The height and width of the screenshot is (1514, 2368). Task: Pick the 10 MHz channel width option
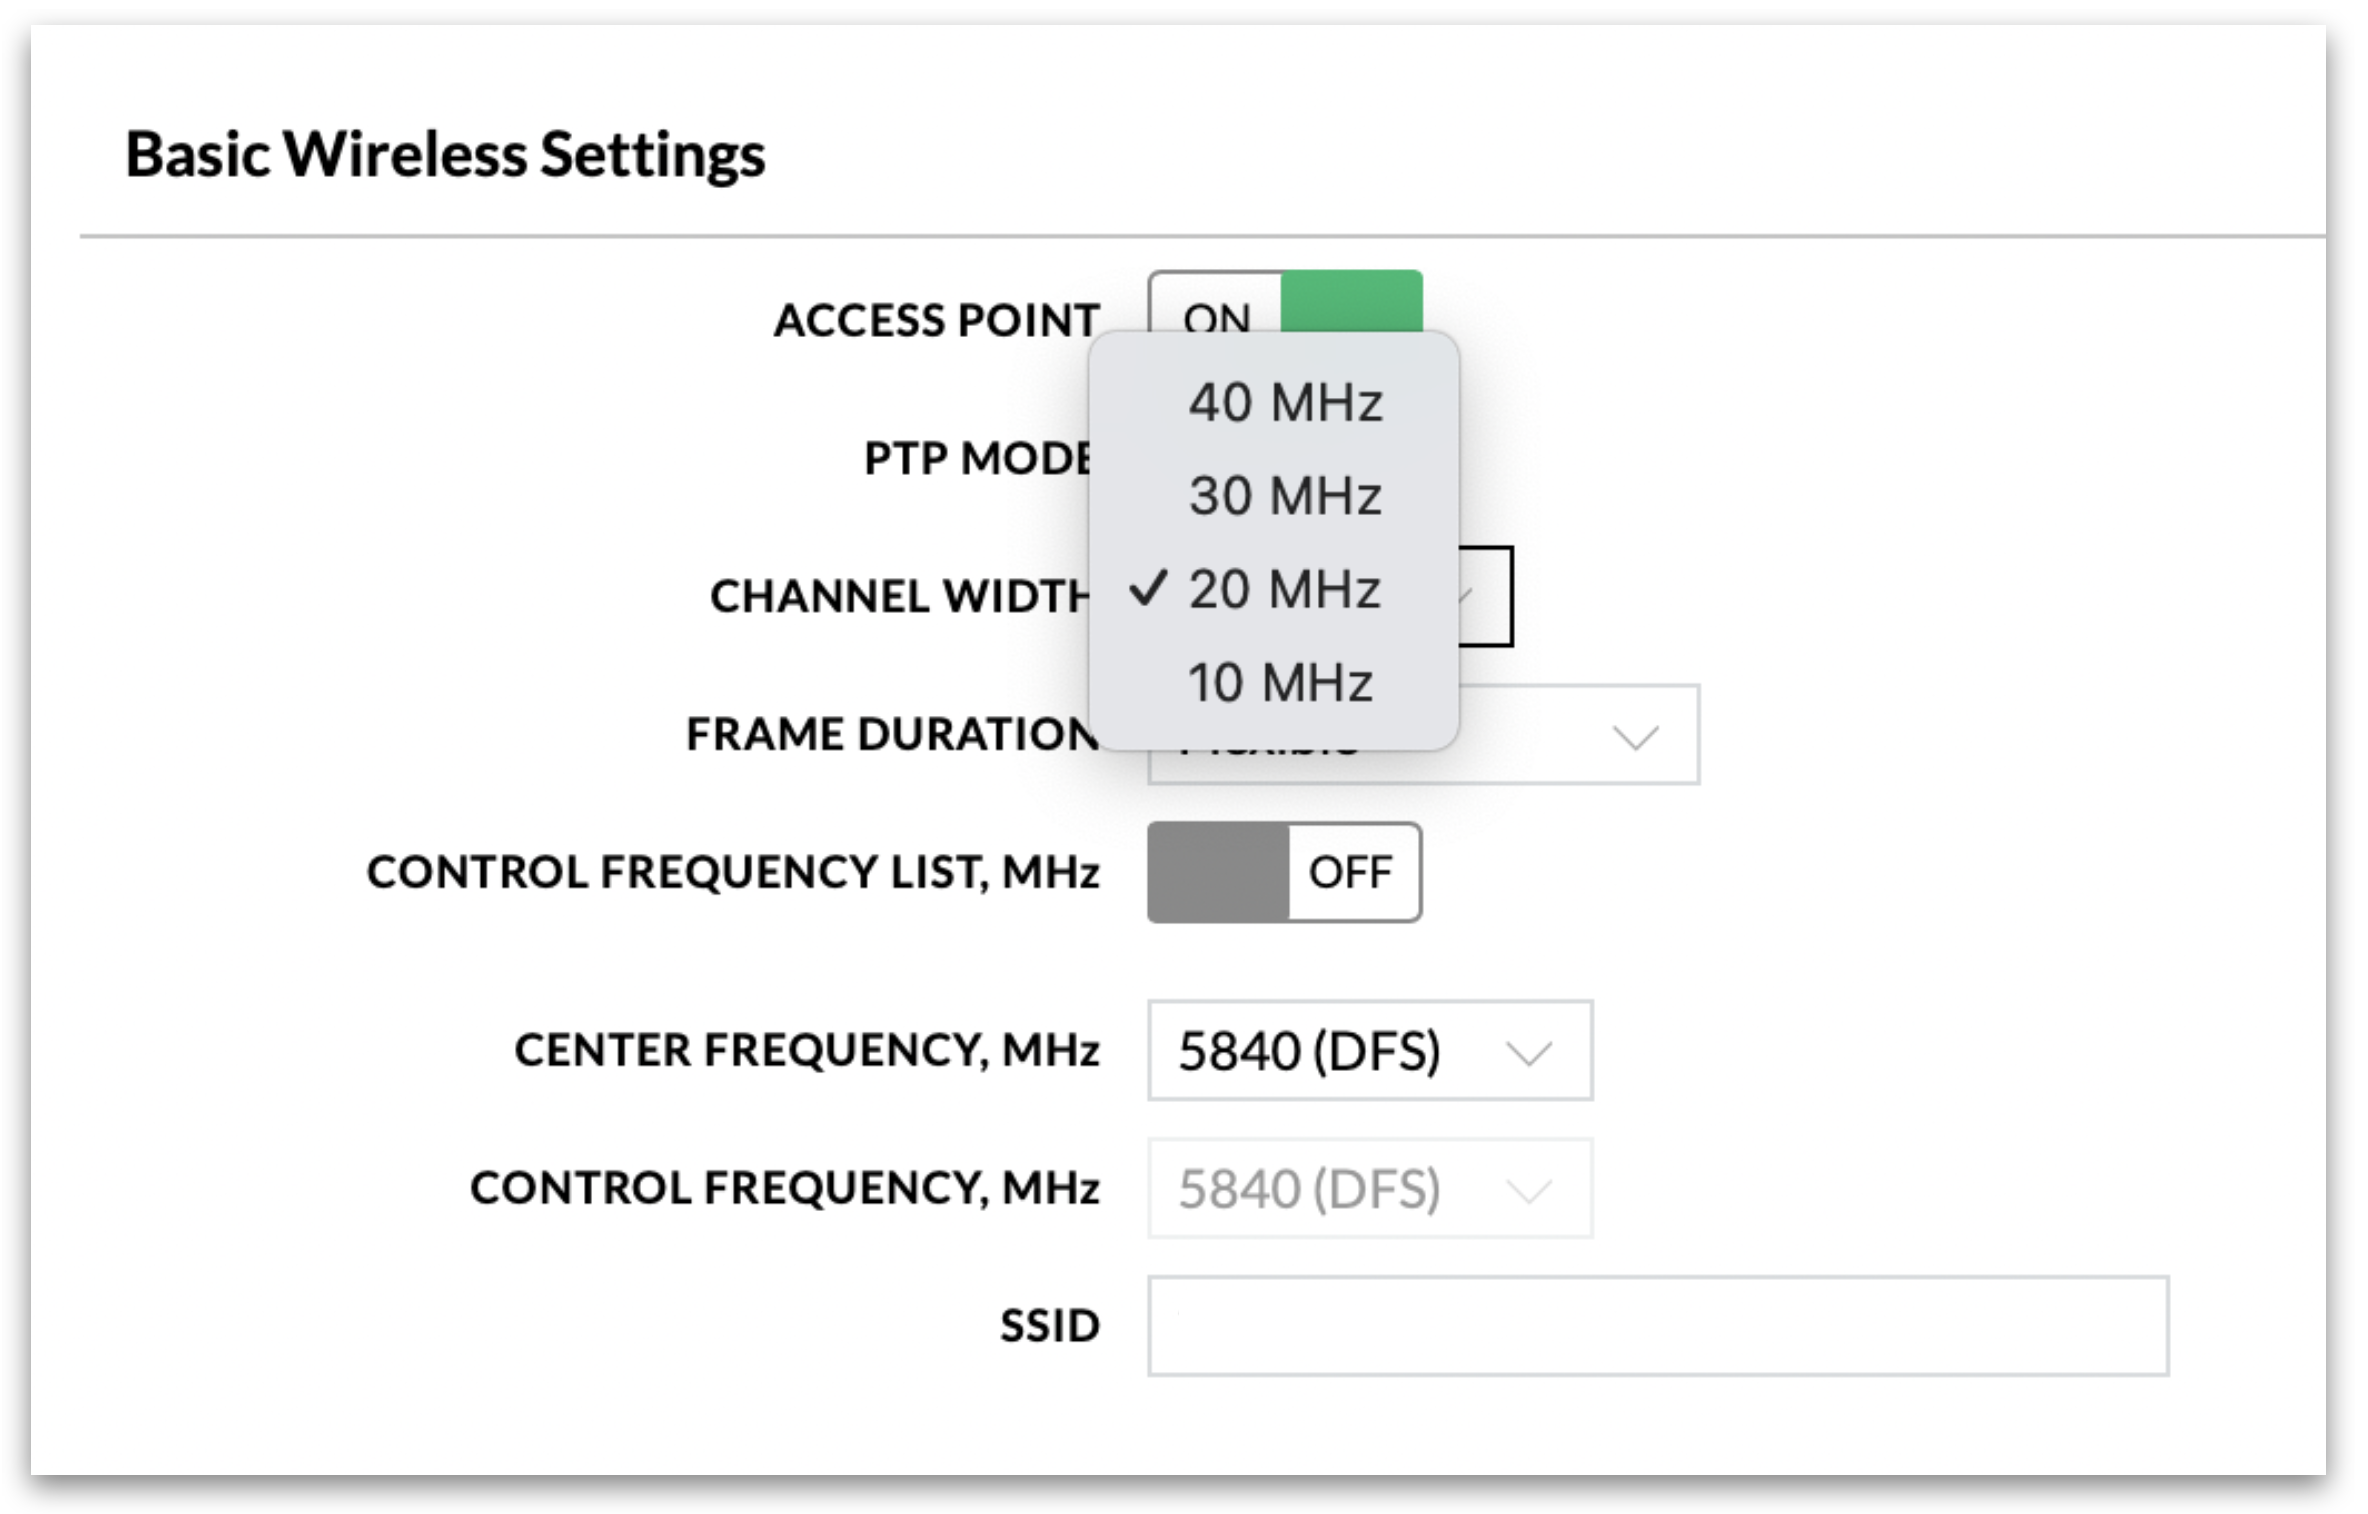1274,683
